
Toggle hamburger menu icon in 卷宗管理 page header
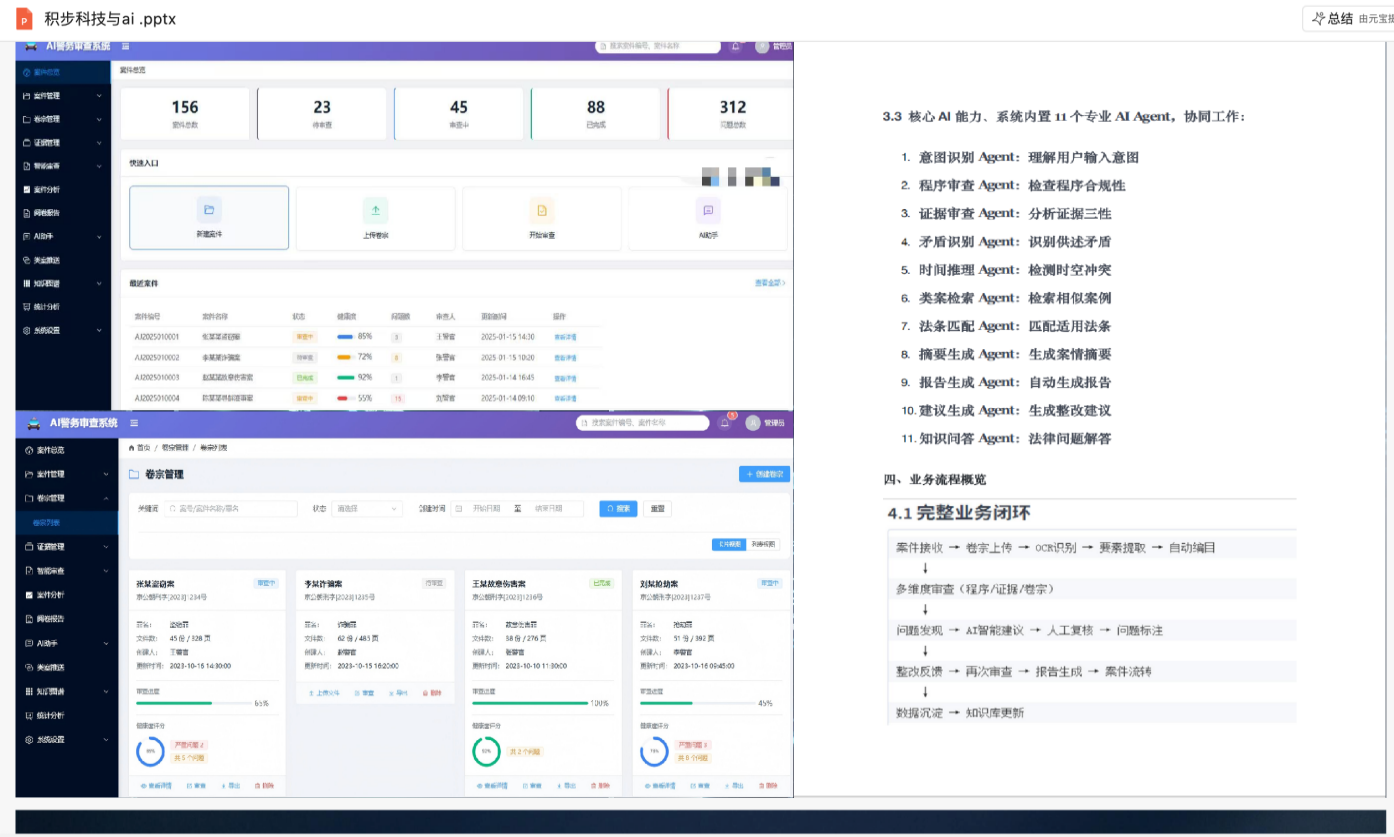[134, 423]
